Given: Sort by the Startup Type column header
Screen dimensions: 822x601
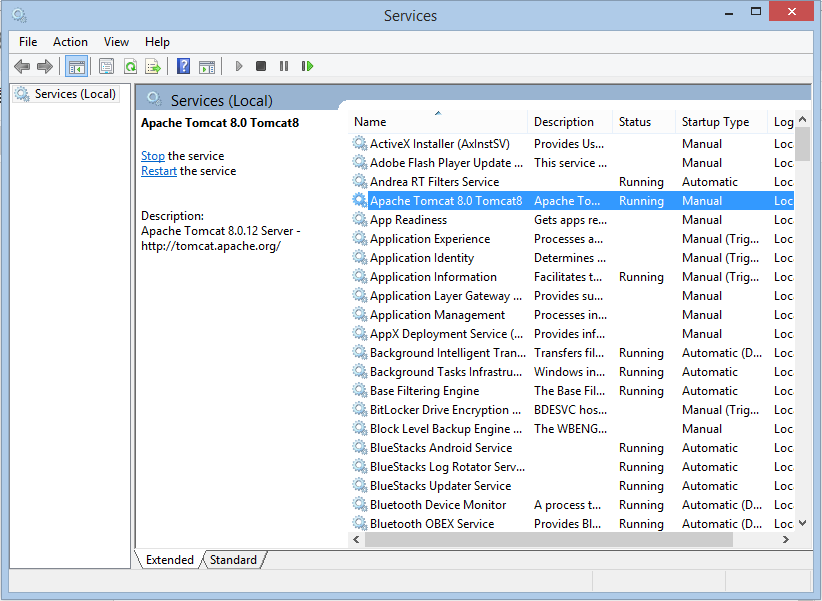Looking at the screenshot, I should (721, 122).
